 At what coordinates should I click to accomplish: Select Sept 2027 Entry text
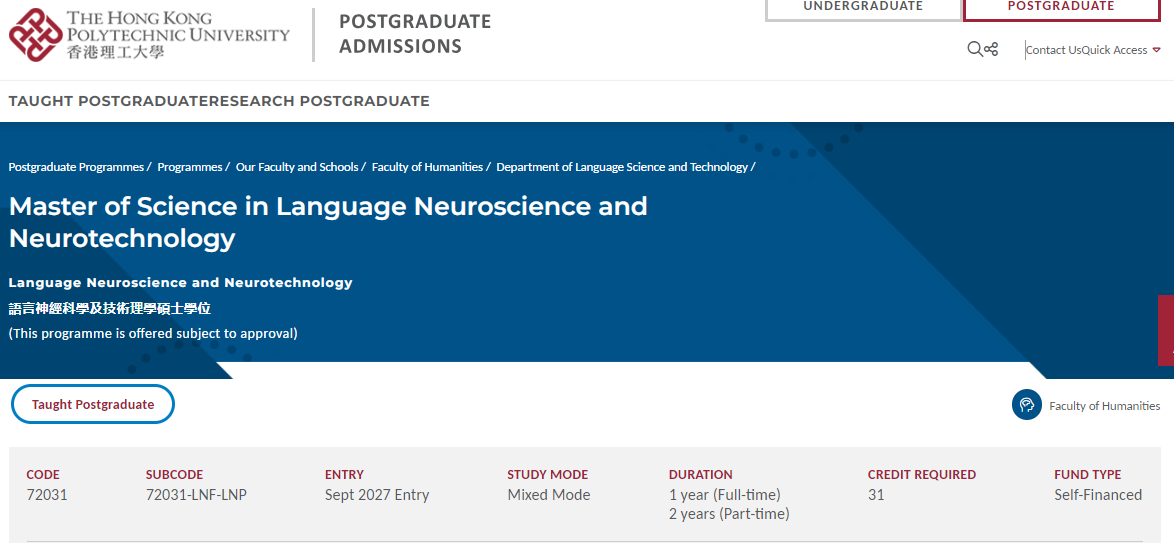click(x=377, y=495)
